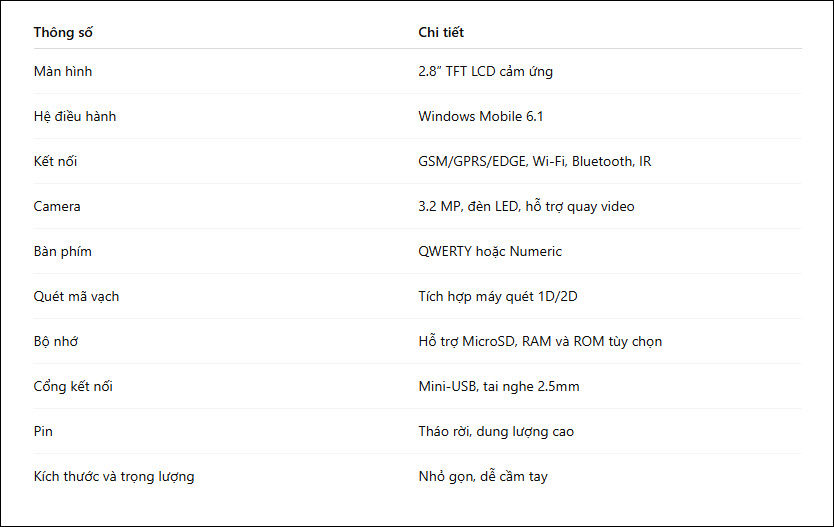This screenshot has width=834, height=527.
Task: Select the Kích thước và trọng lượng label
Action: 114,476
